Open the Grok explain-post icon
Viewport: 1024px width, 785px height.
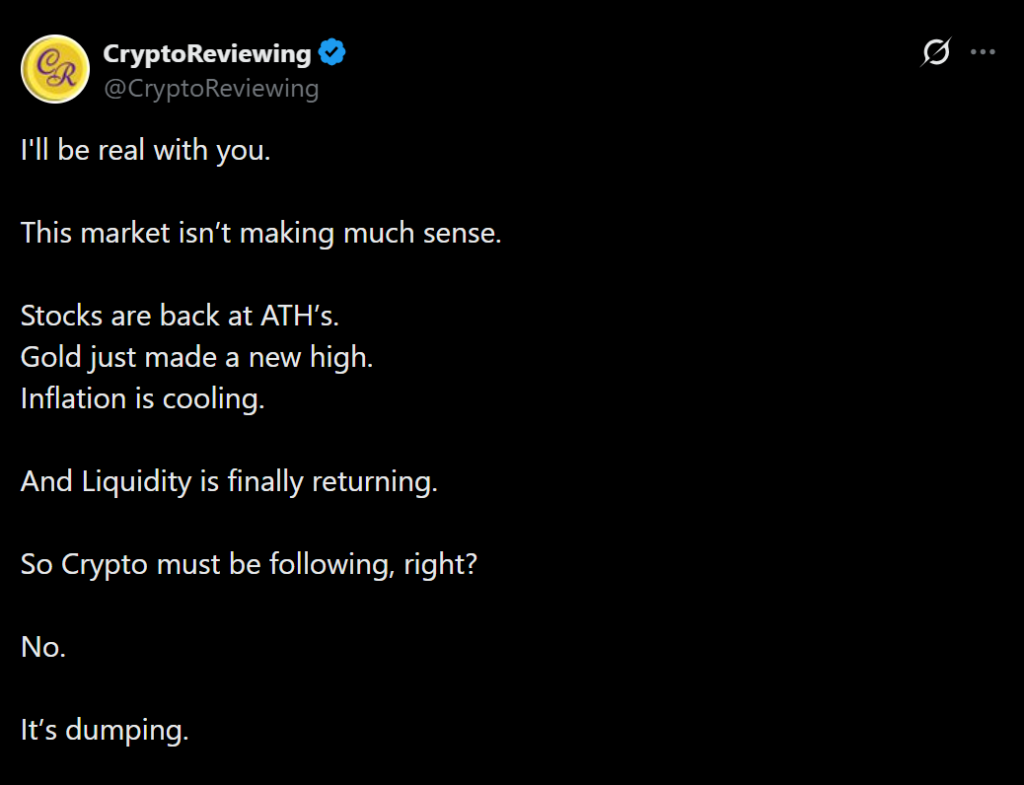[935, 53]
